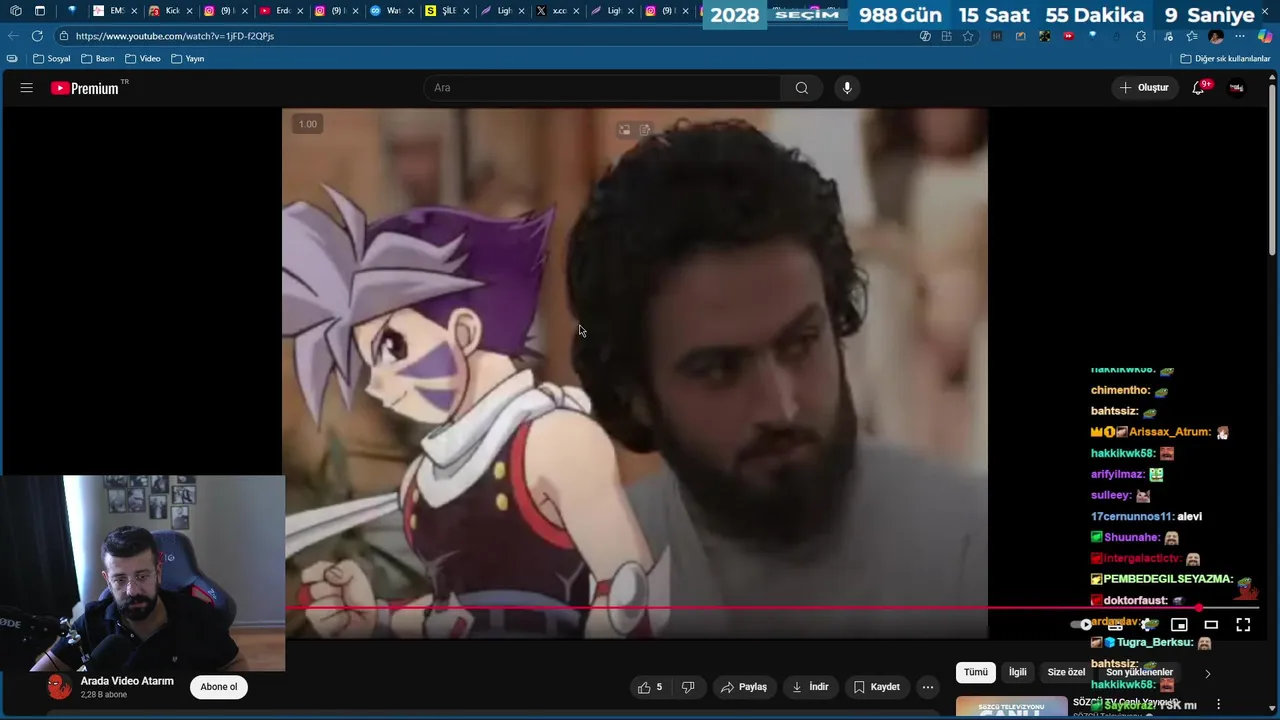Expand more filter chips with right chevron
This screenshot has width=1280, height=720.
1207,673
